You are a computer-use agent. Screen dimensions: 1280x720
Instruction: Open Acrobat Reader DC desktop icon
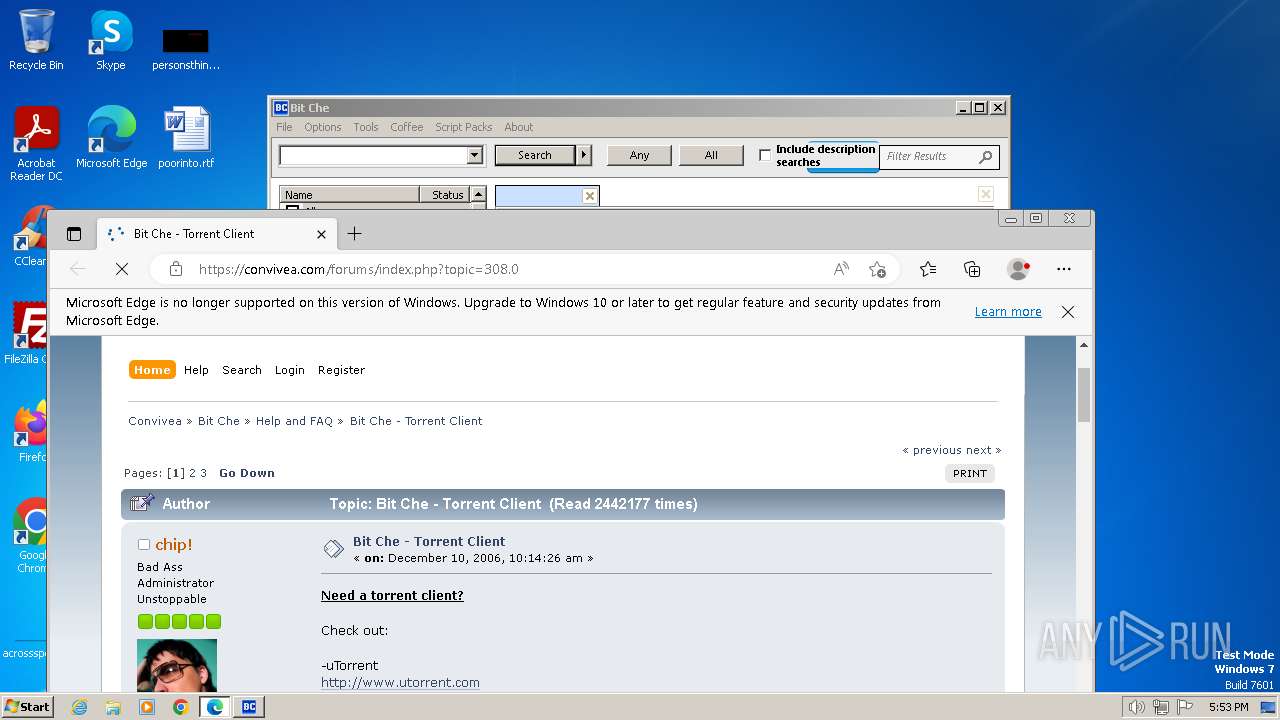36,145
